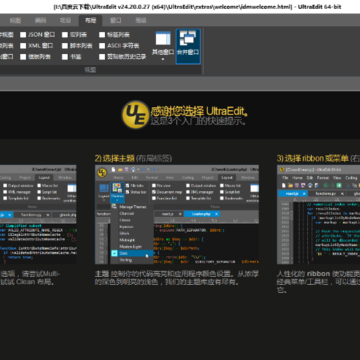The image size is (360, 360).
Task: Expand the 其他窗口 dropdown arrow
Action: 163,59
